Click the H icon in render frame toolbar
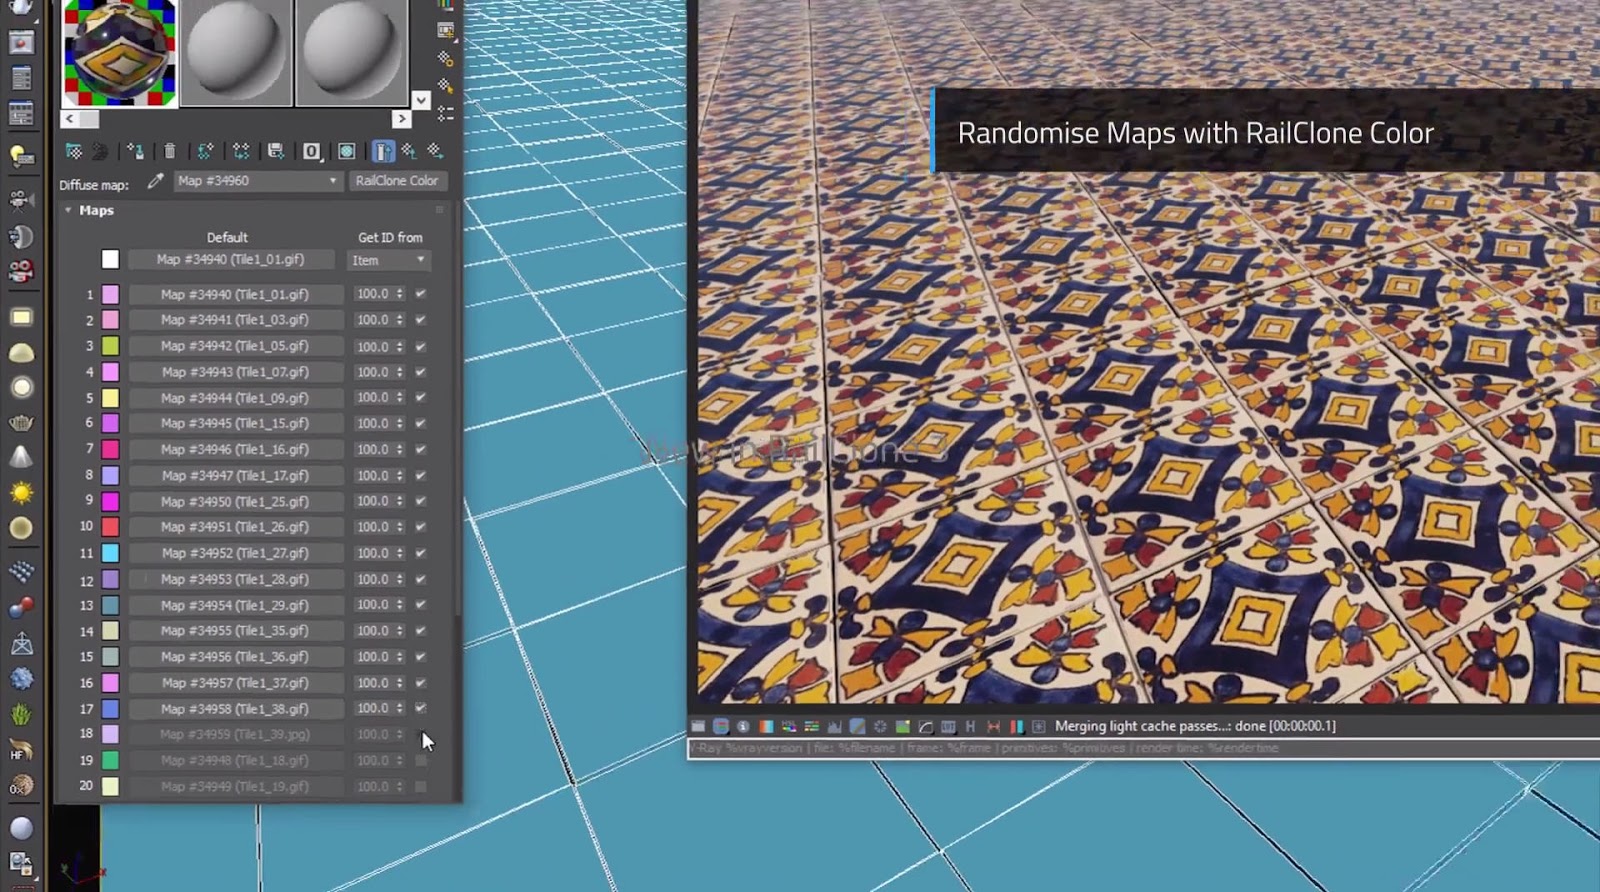Image resolution: width=1600 pixels, height=892 pixels. (970, 726)
